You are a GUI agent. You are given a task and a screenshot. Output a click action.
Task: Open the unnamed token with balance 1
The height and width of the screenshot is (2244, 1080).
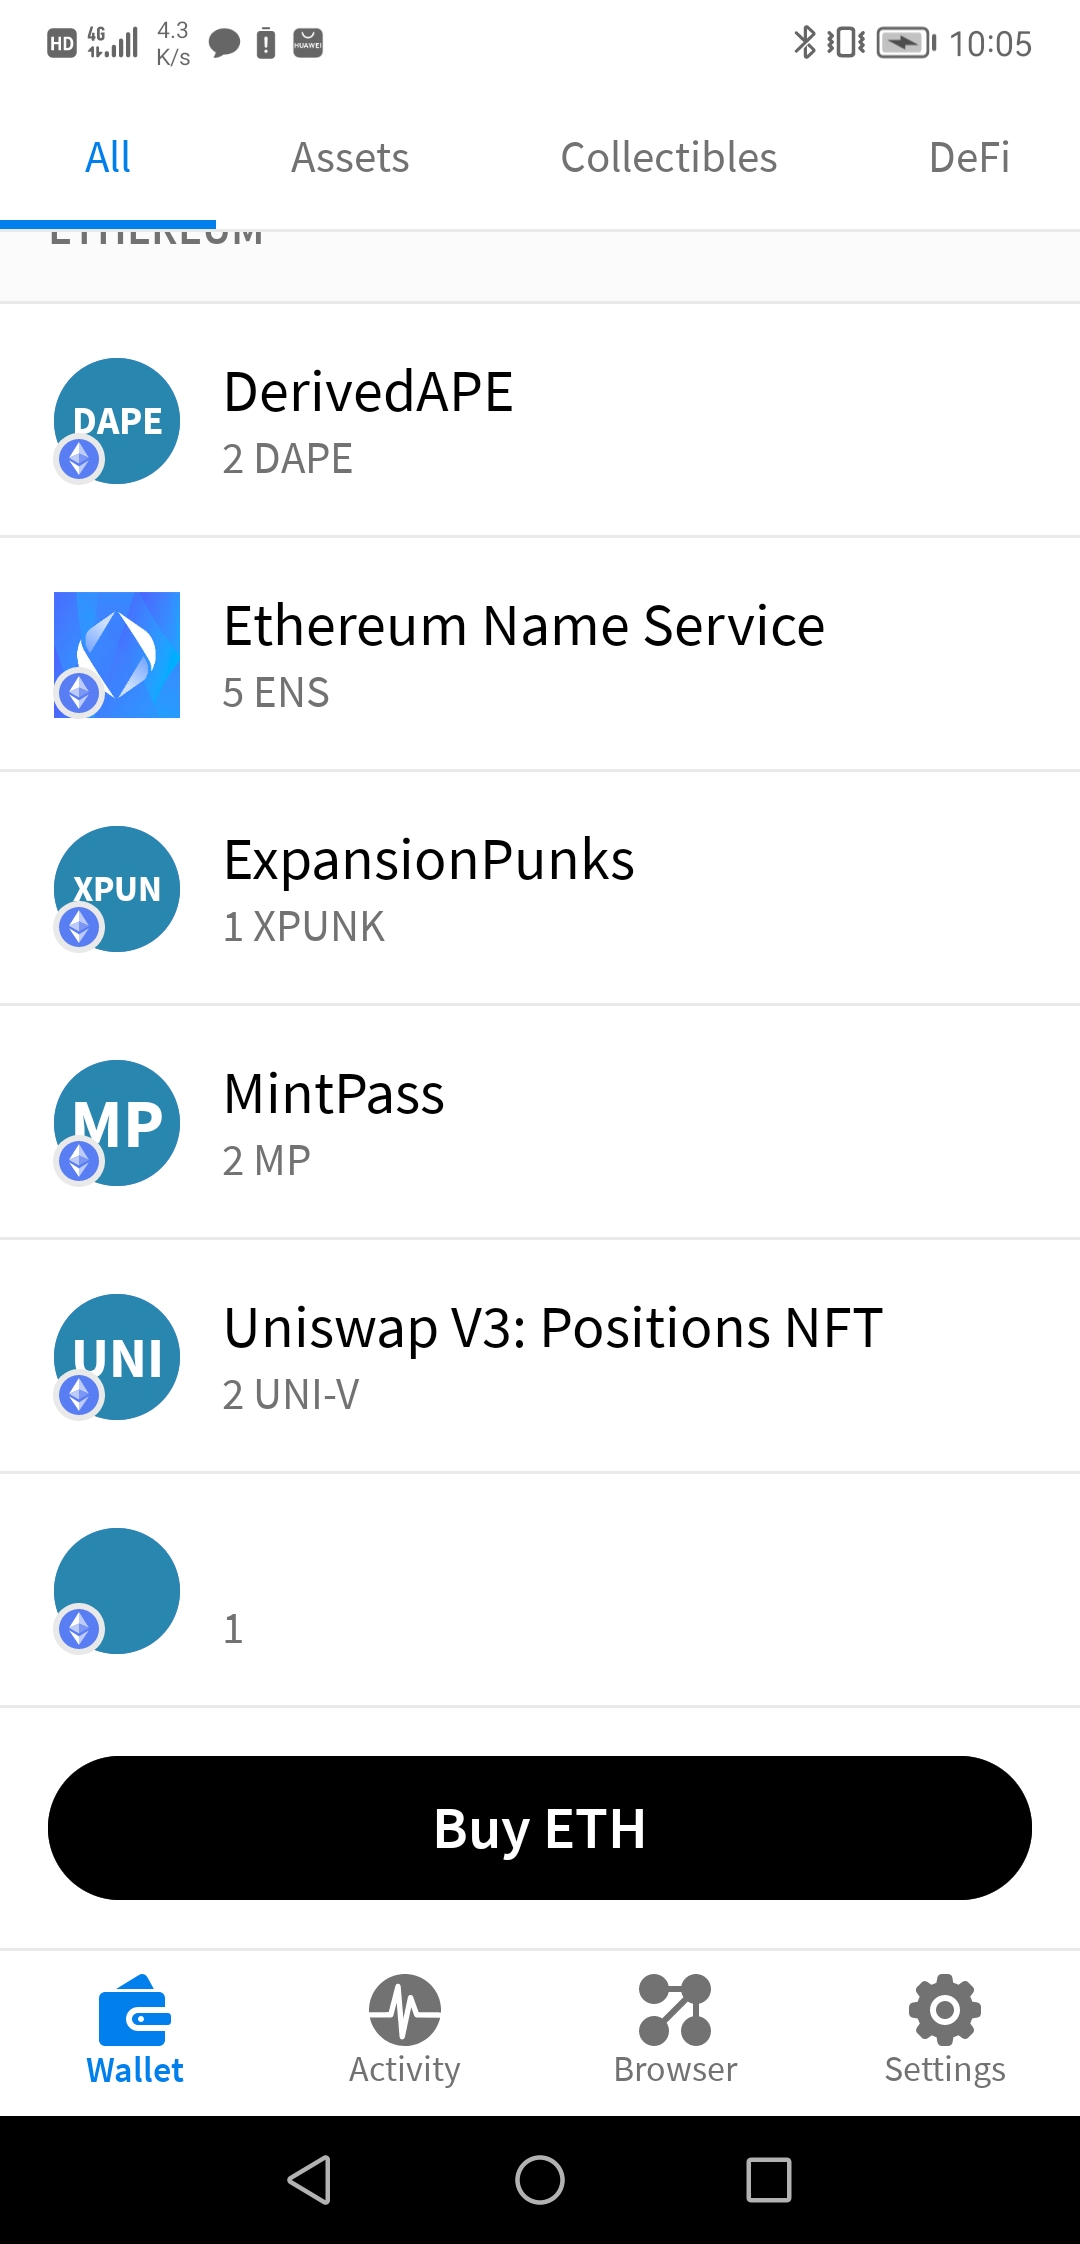(x=540, y=1590)
